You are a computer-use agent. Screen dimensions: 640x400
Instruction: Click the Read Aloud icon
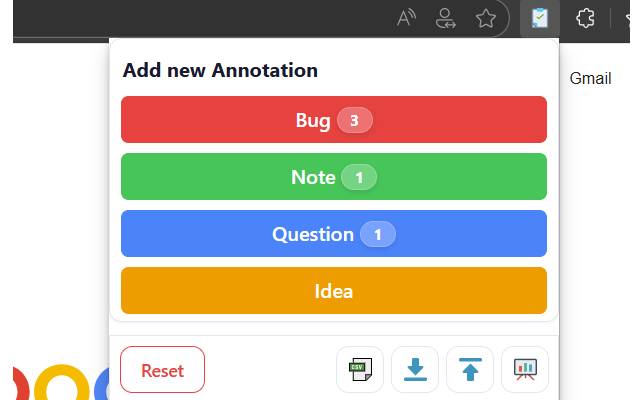406,18
